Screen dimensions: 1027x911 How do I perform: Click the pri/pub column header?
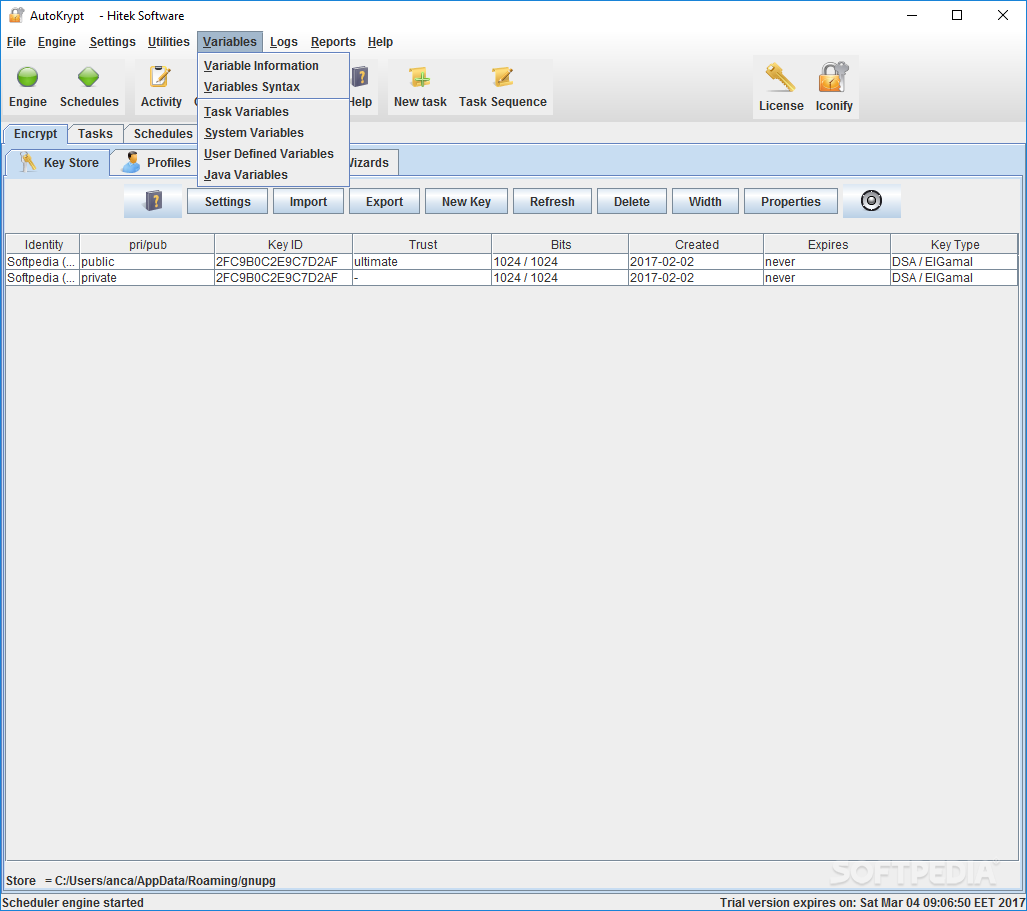tap(147, 244)
